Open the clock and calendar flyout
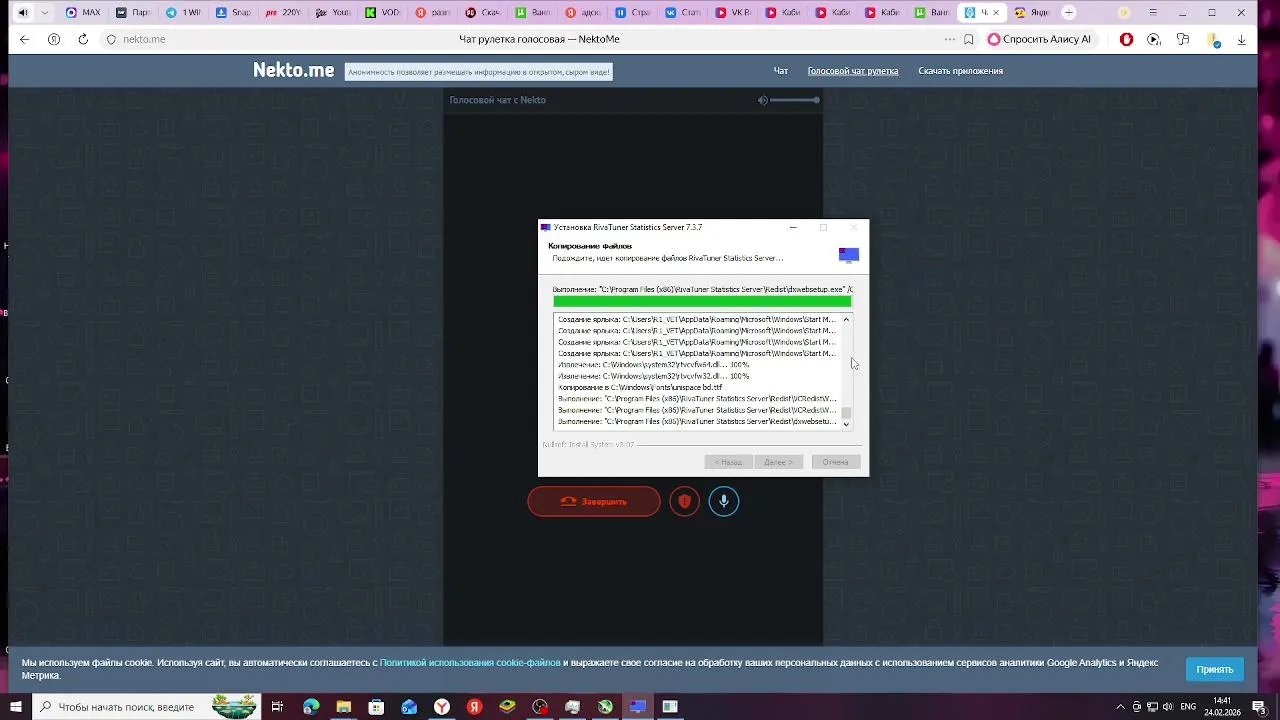1280x720 pixels. click(x=1222, y=707)
